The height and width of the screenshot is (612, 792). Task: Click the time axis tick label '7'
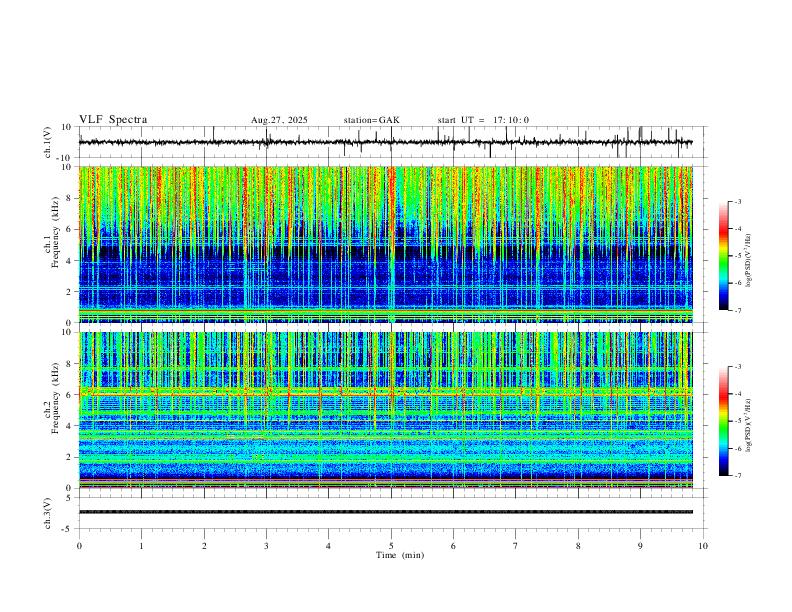[x=516, y=546]
